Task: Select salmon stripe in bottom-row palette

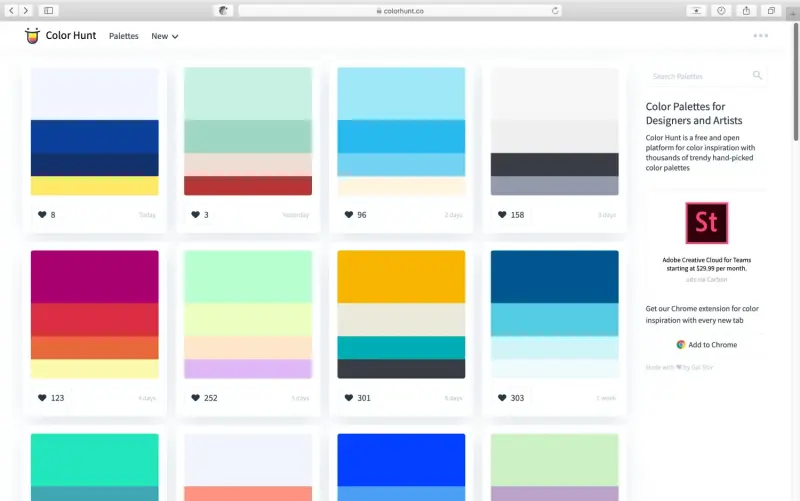Action: (x=248, y=494)
